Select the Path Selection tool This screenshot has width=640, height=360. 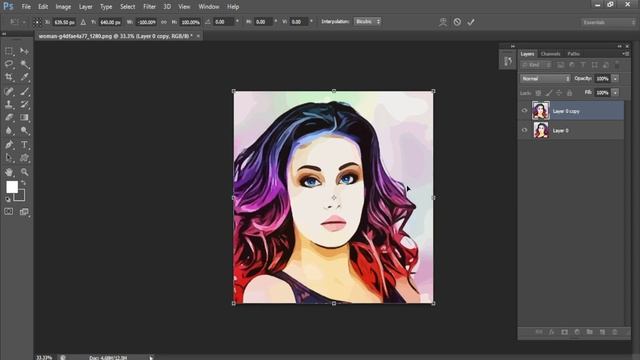click(9, 158)
